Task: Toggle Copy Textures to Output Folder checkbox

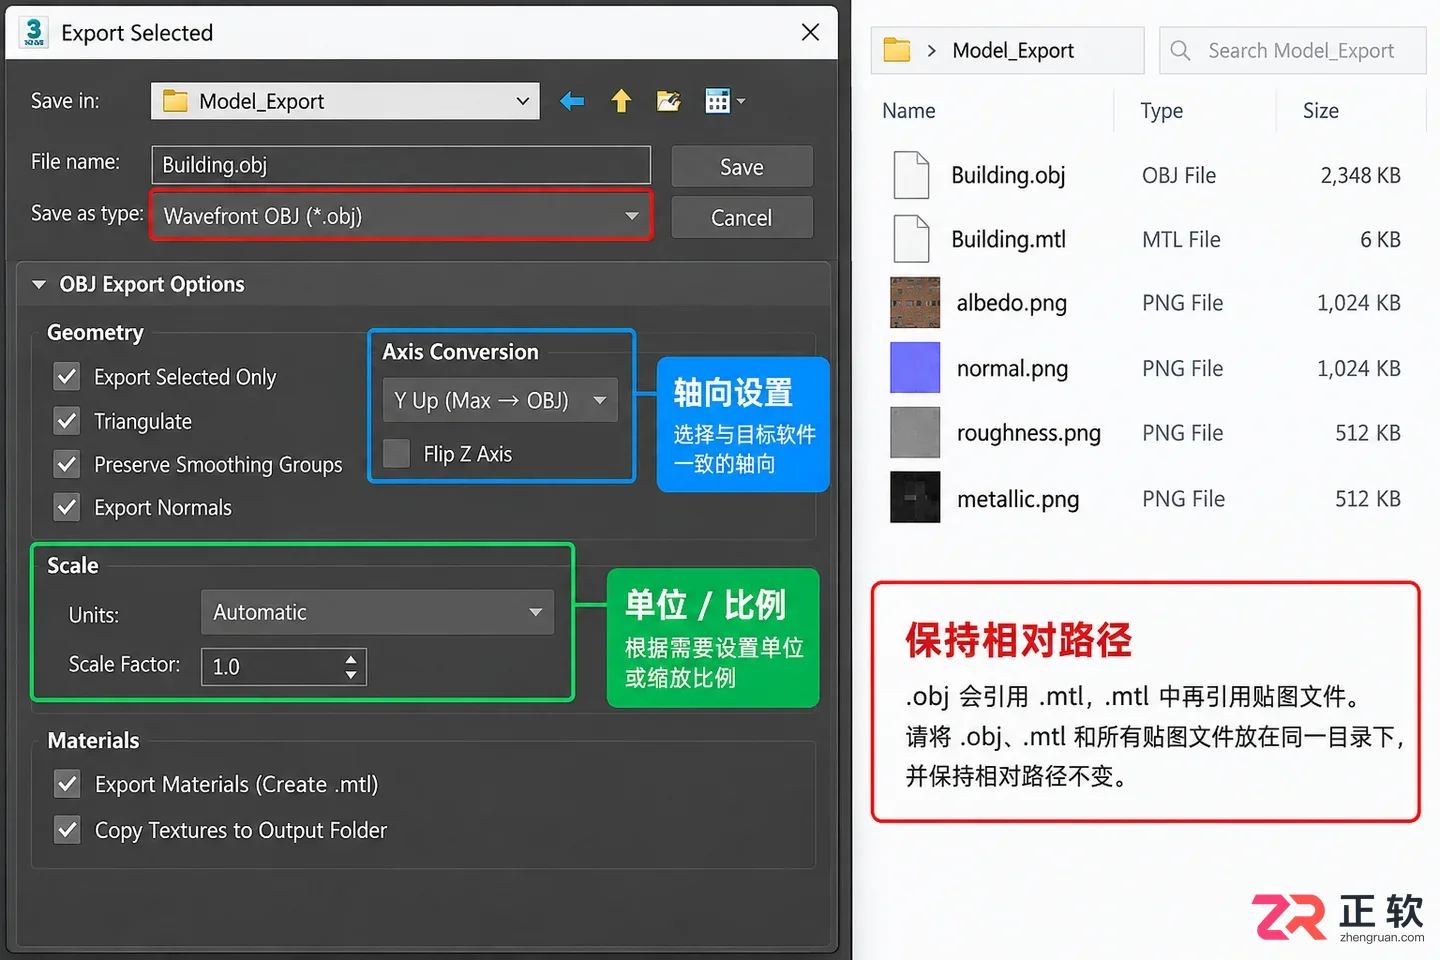Action: click(x=67, y=830)
